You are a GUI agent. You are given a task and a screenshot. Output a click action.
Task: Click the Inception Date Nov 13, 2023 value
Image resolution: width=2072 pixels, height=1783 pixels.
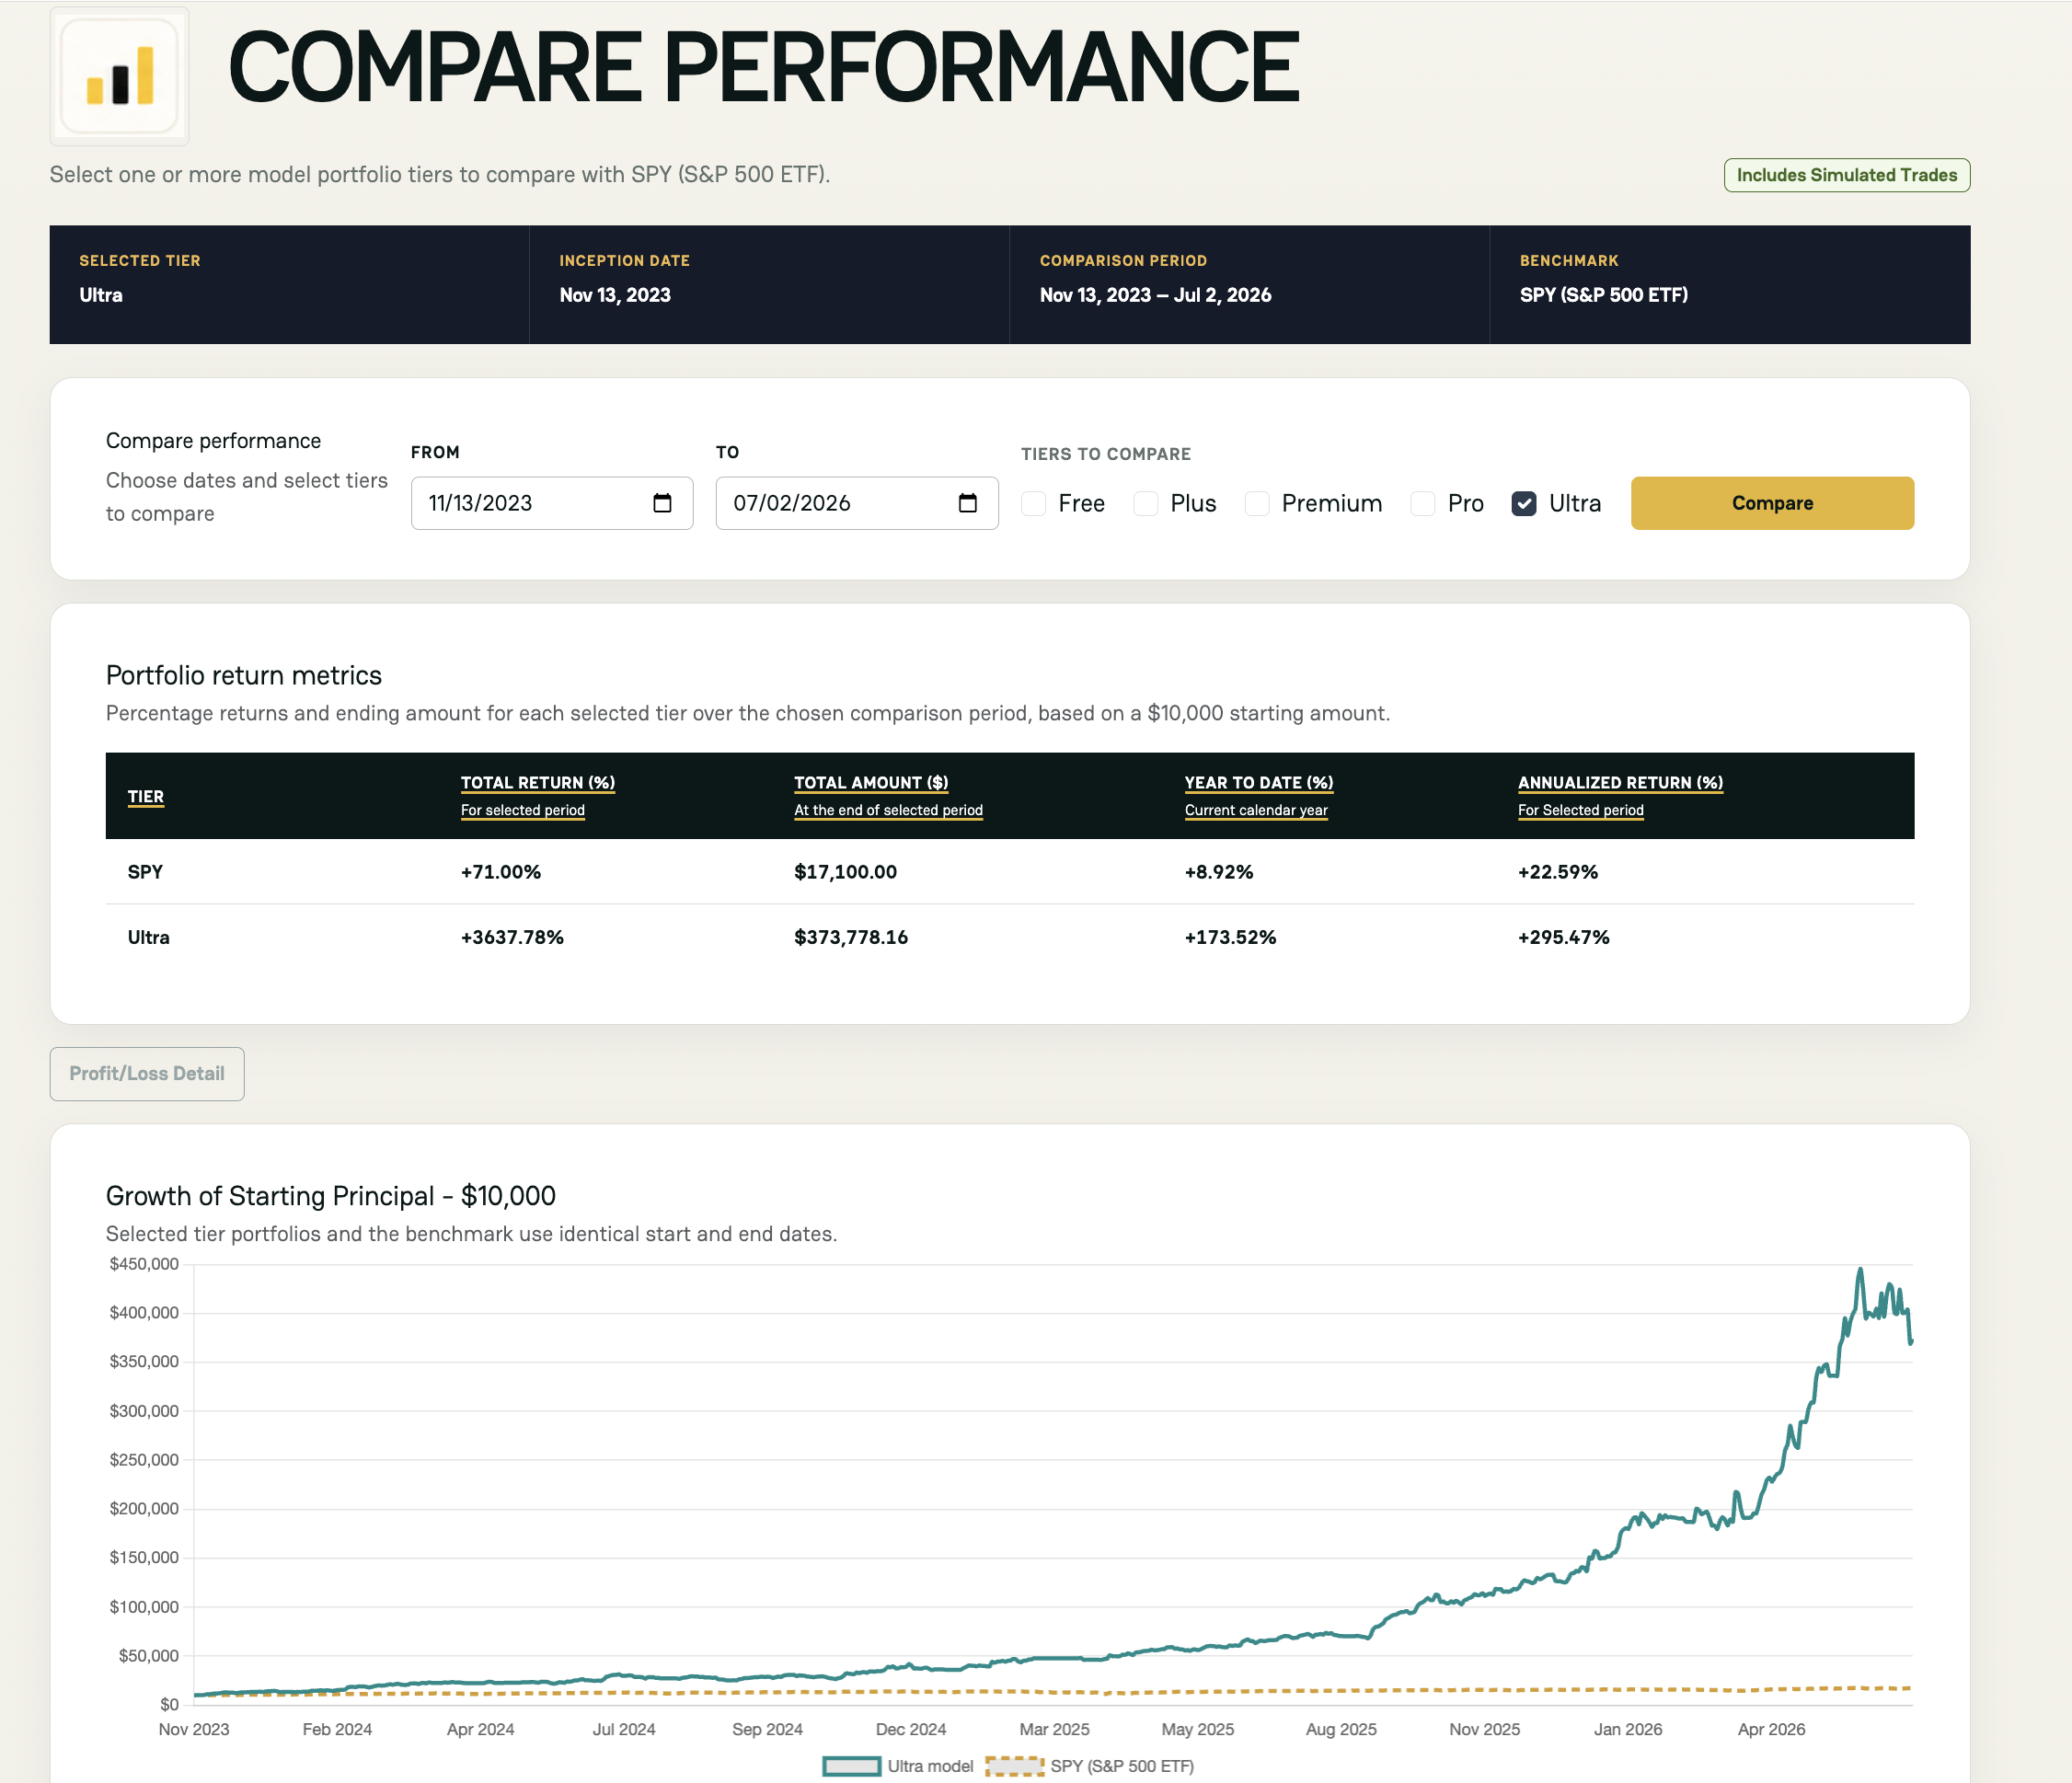pyautogui.click(x=615, y=295)
